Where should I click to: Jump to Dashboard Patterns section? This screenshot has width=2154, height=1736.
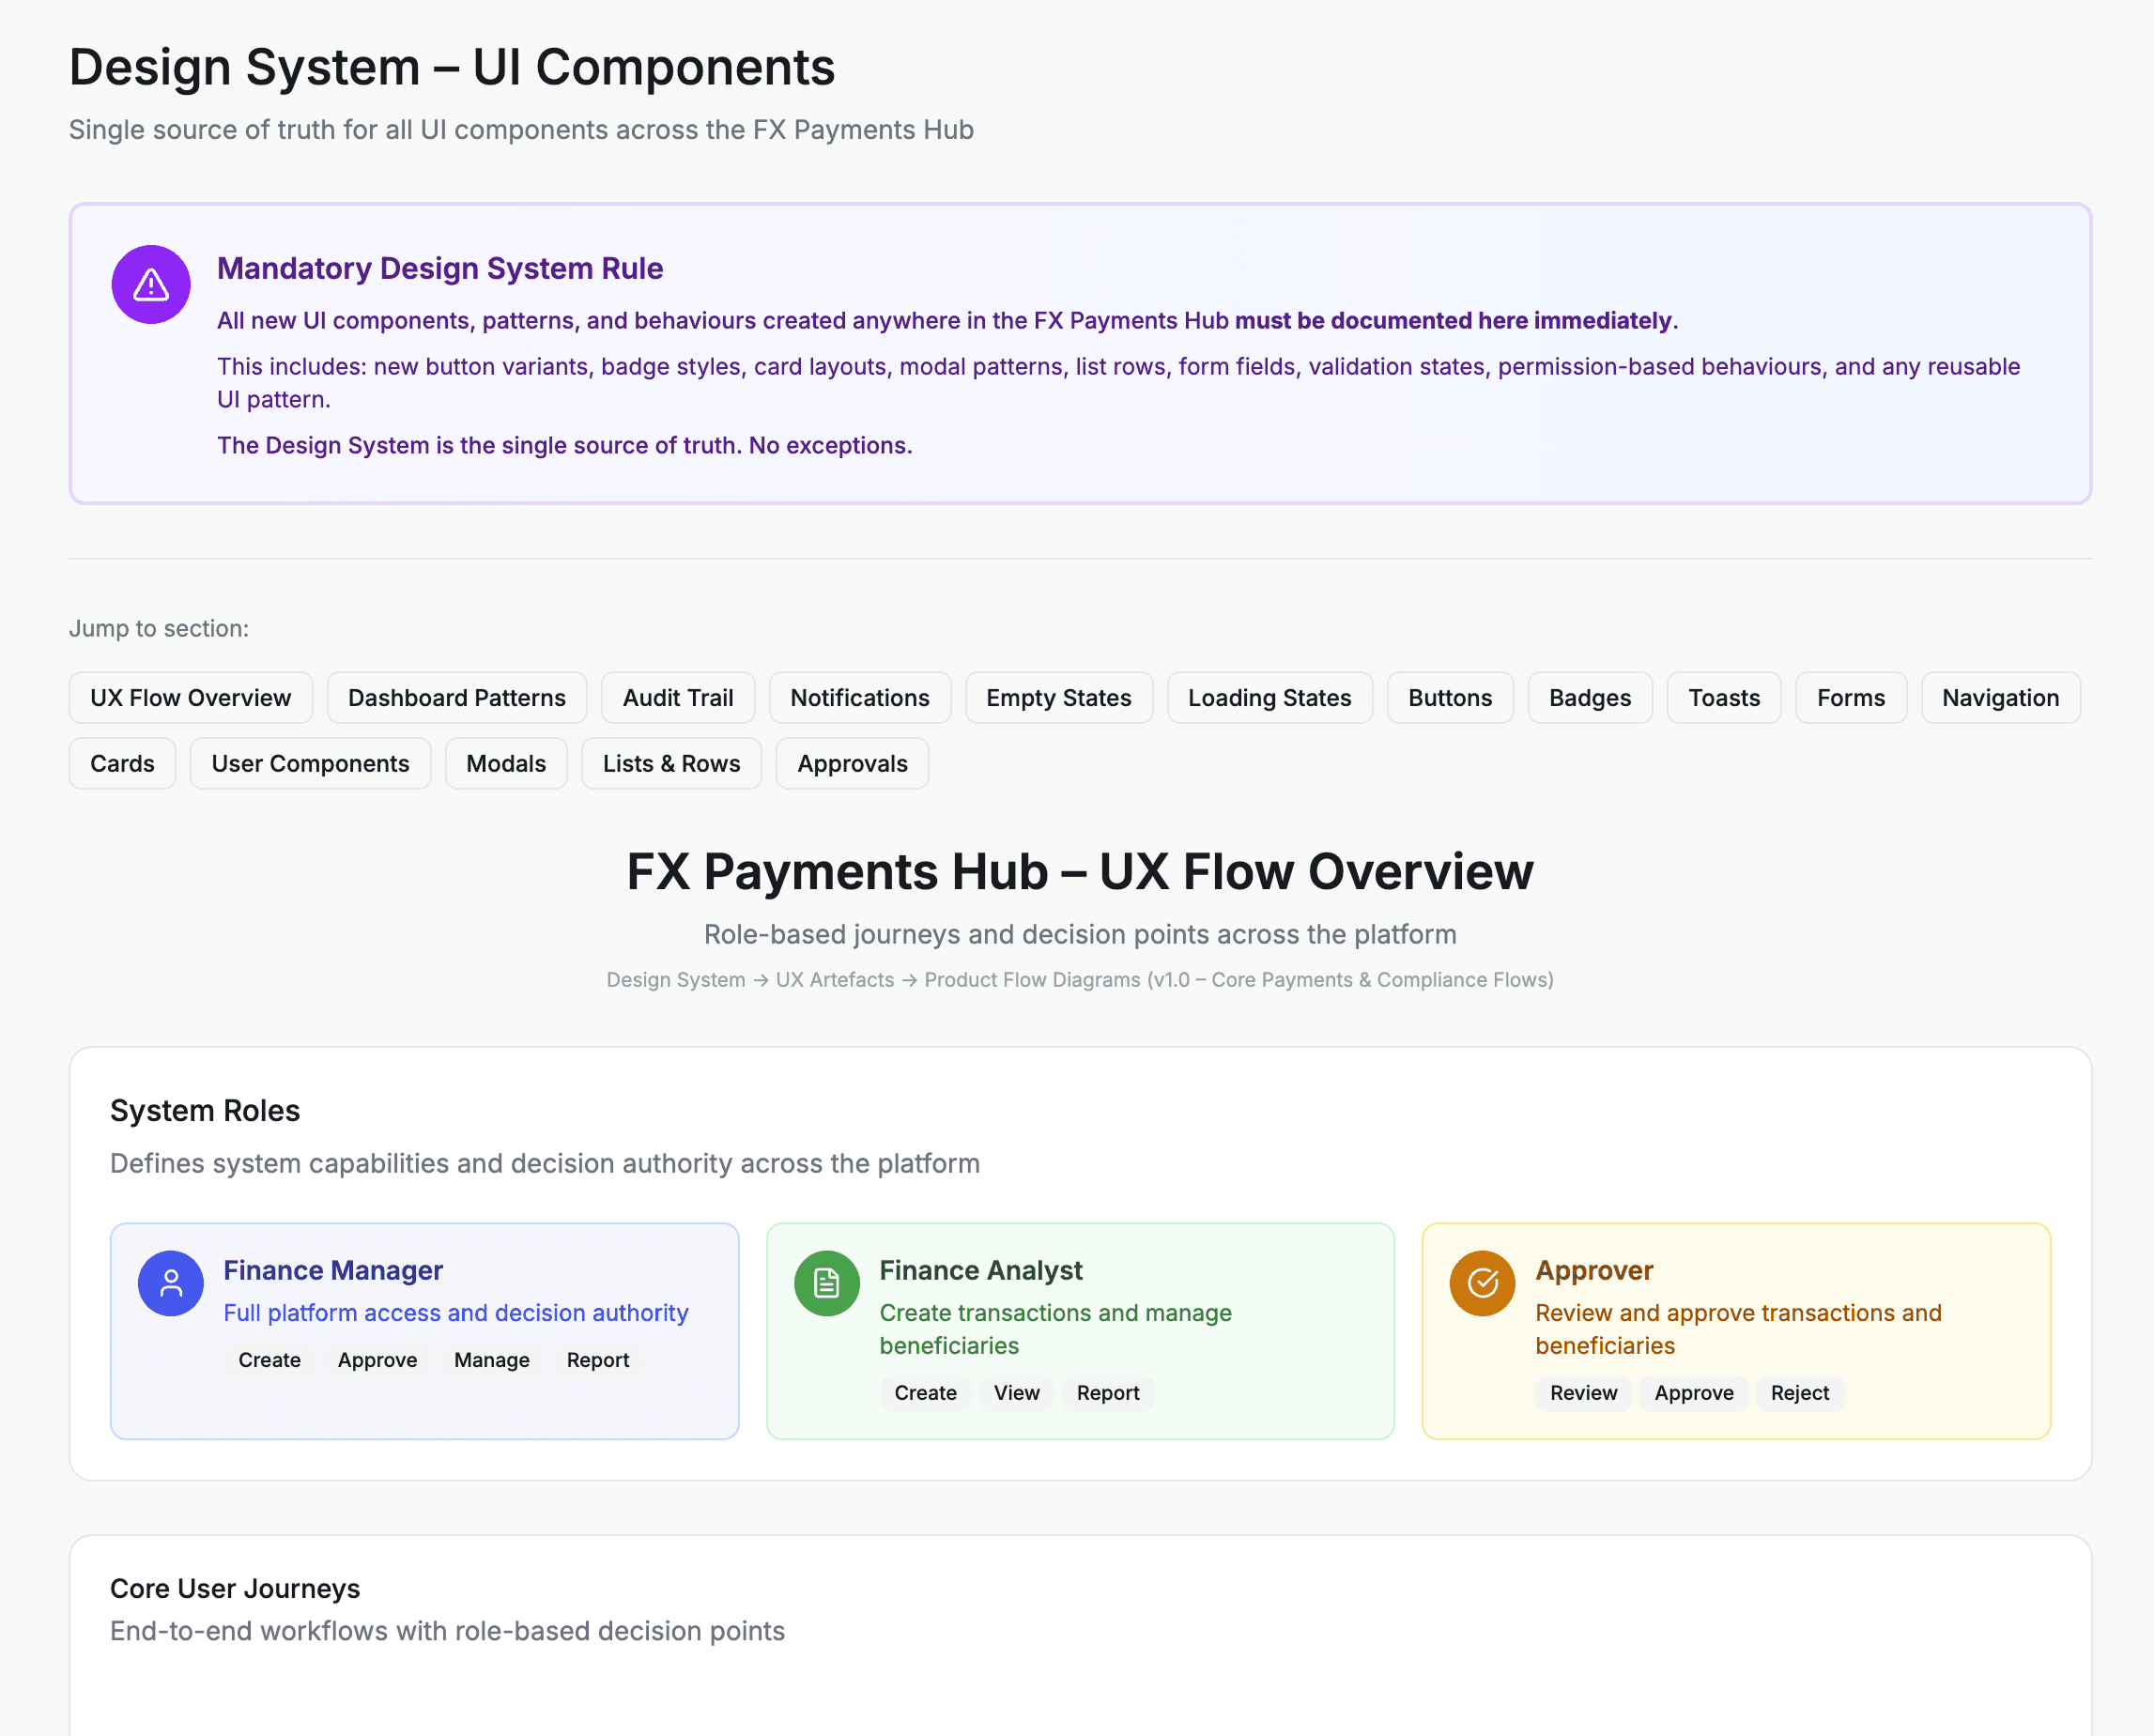pyautogui.click(x=456, y=698)
